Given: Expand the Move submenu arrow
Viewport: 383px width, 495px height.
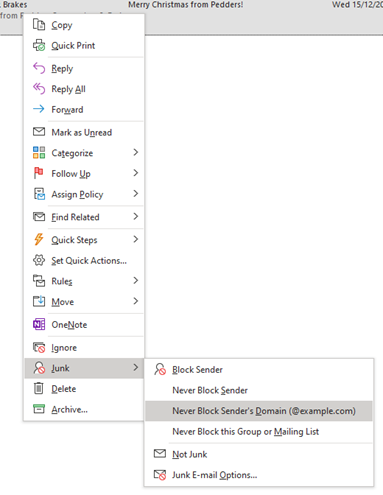Looking at the screenshot, I should pyautogui.click(x=135, y=301).
